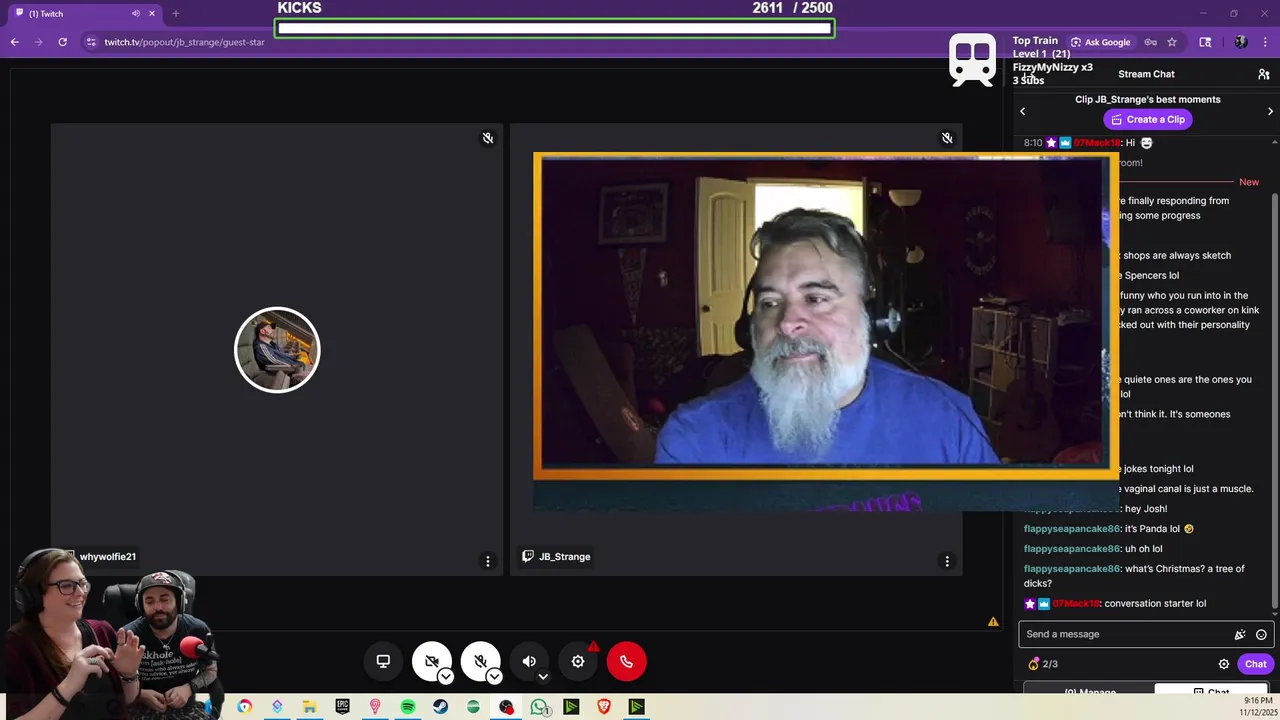The height and width of the screenshot is (720, 1280).
Task: Toggle the muted microphone button
Action: [x=480, y=661]
